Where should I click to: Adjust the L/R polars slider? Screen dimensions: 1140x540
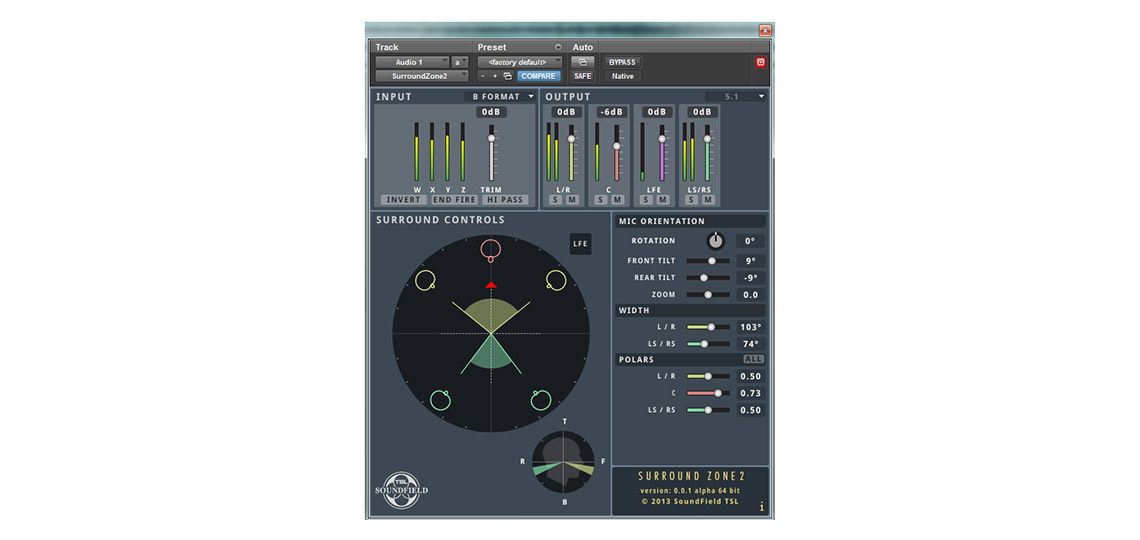(707, 376)
